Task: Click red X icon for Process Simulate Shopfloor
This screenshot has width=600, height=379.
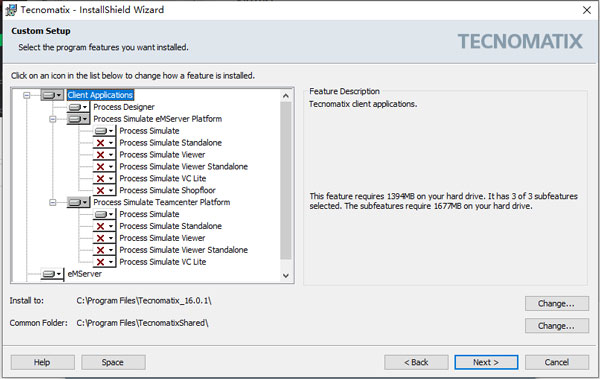Action: 104,190
